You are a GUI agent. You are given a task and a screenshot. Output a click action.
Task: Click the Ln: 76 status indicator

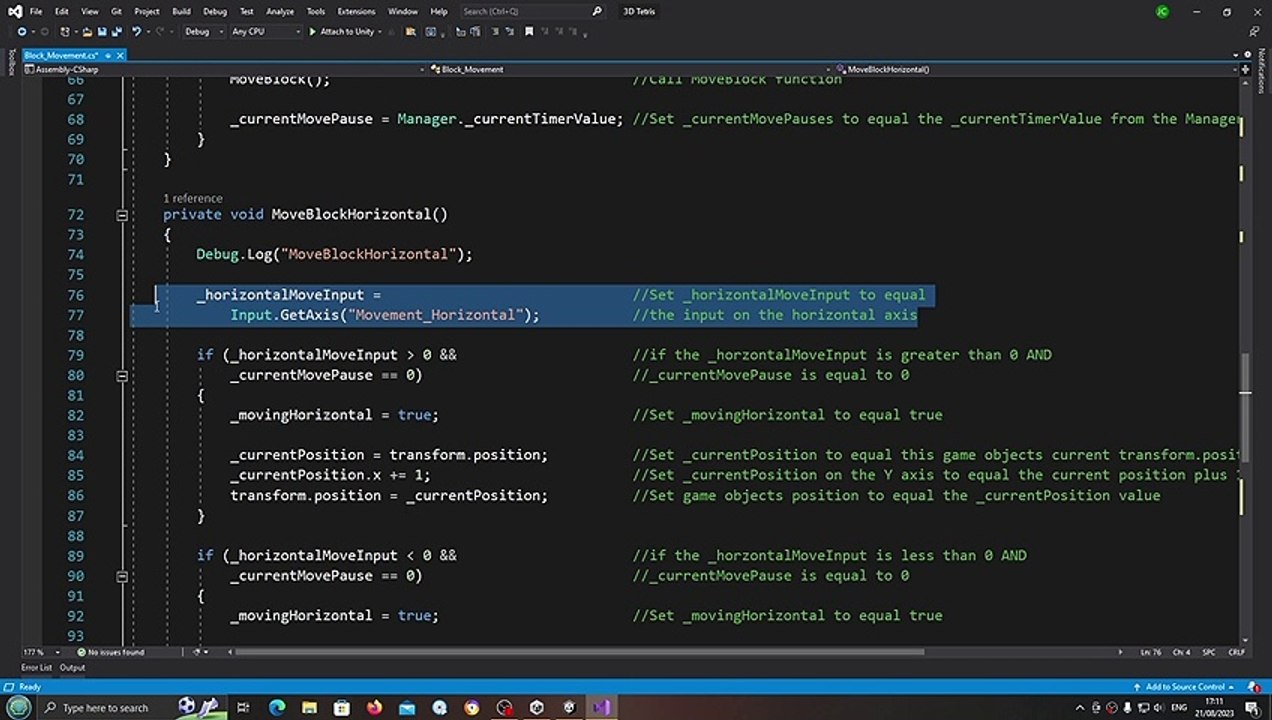[1153, 652]
